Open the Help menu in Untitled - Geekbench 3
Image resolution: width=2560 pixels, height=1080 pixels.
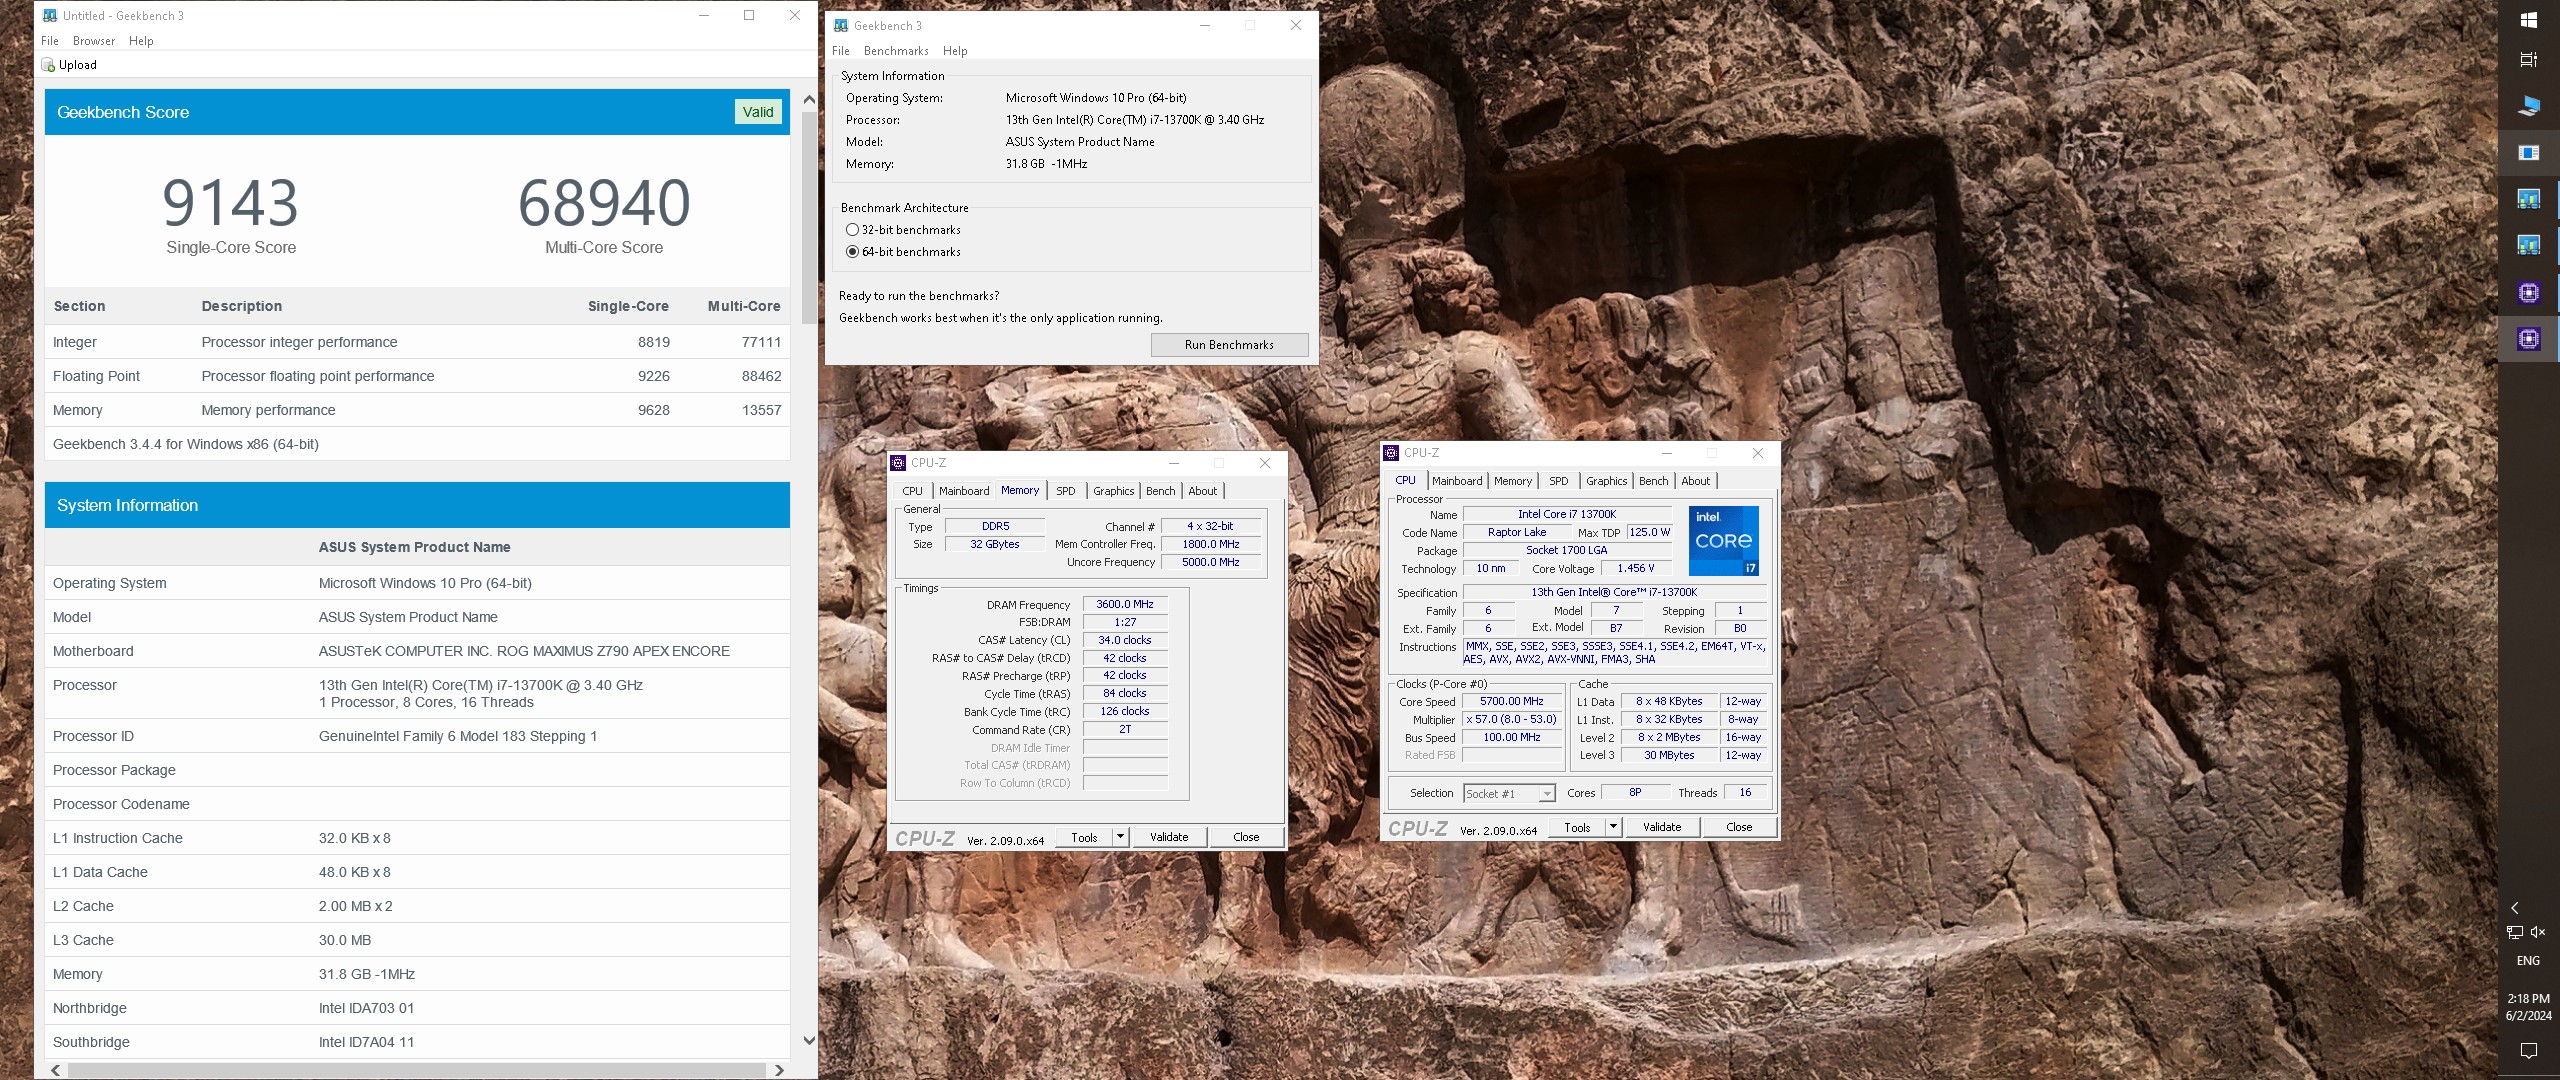click(x=141, y=41)
